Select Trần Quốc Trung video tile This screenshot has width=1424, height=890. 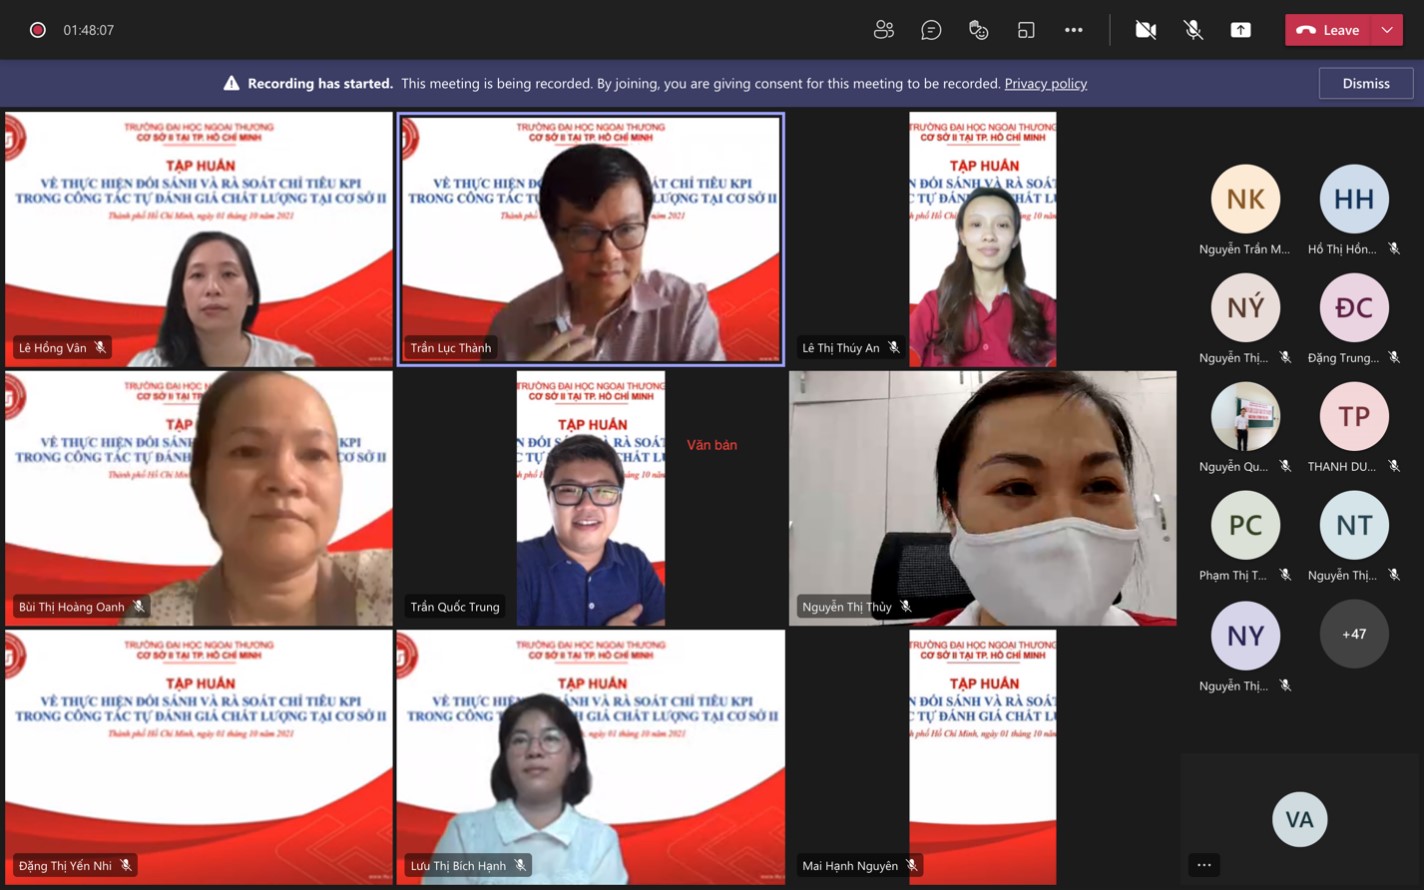(x=591, y=498)
